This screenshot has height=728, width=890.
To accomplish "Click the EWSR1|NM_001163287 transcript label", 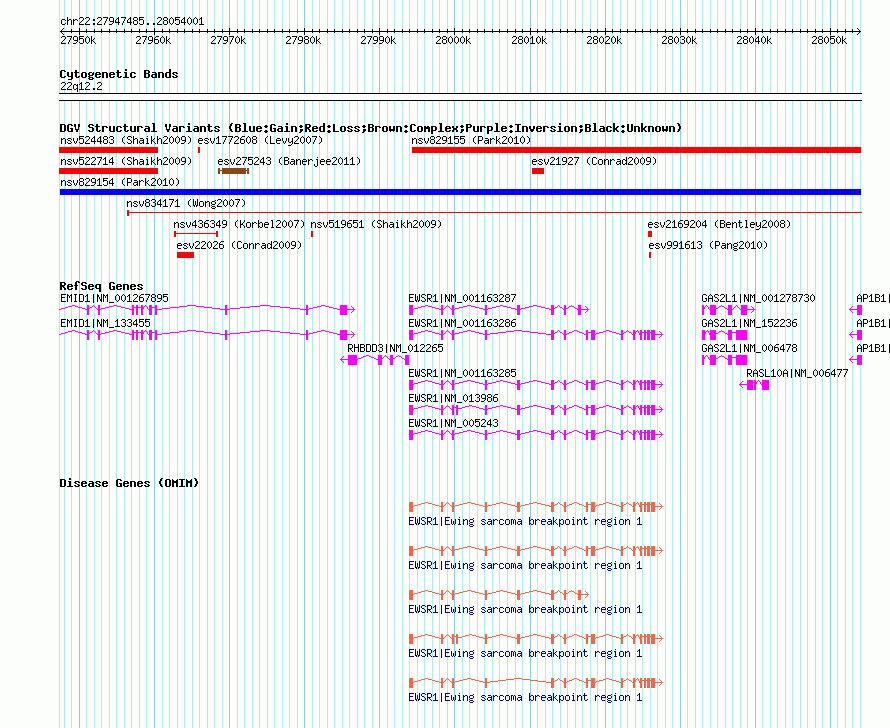I will click(463, 298).
